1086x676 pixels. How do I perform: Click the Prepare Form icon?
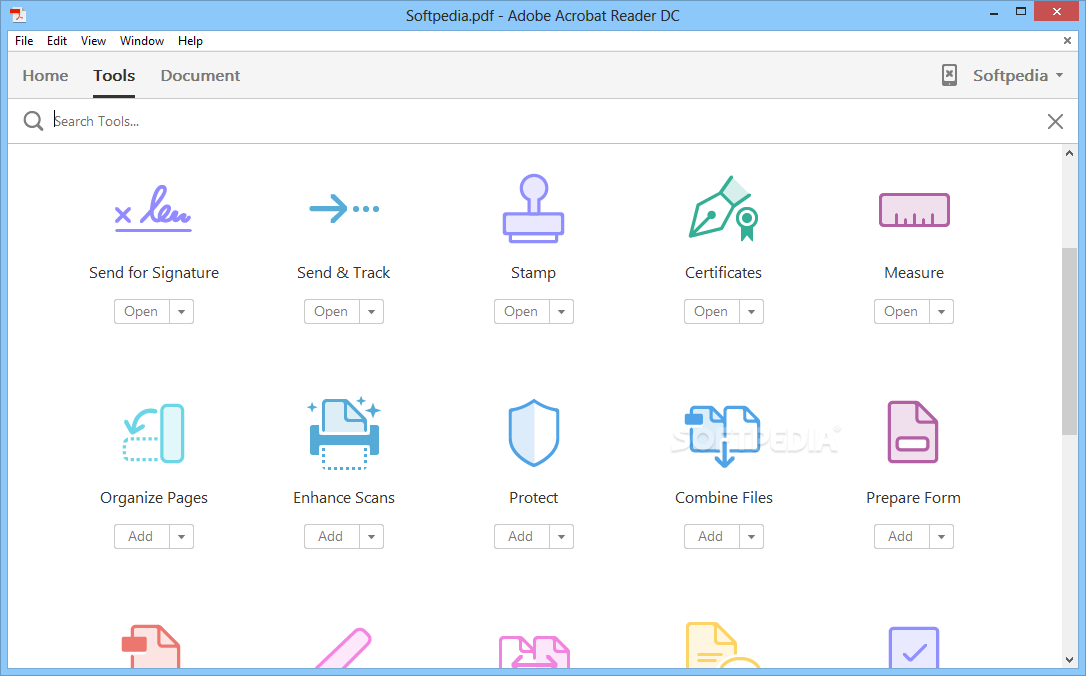click(913, 432)
